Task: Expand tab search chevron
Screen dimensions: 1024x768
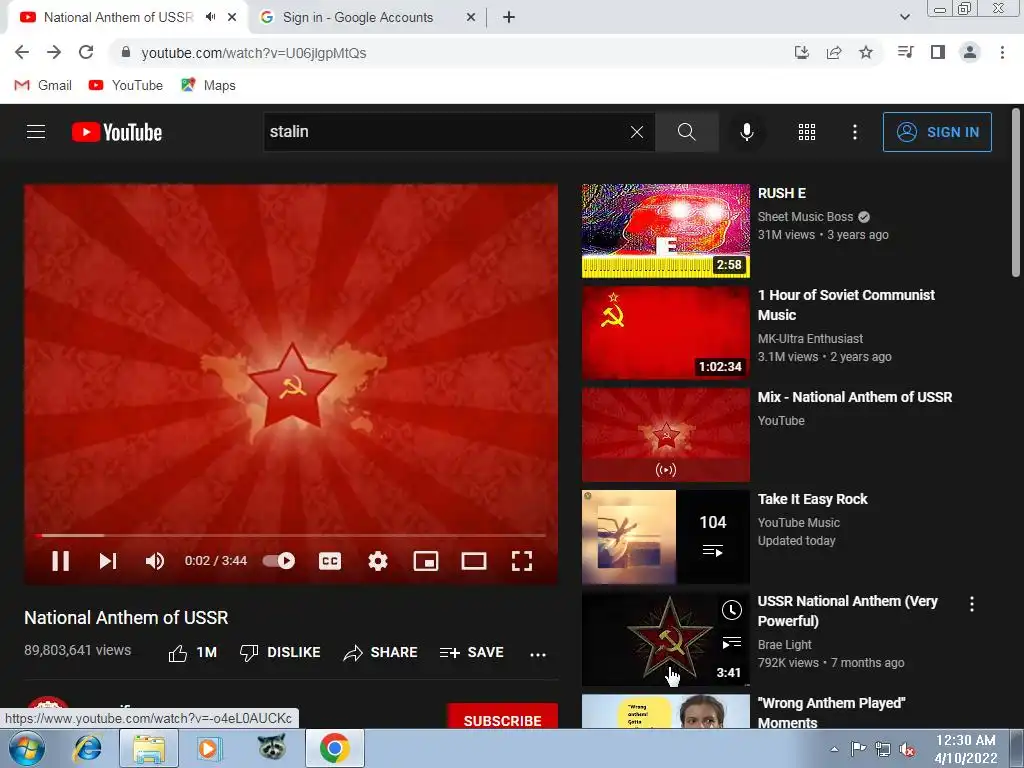Action: [904, 18]
